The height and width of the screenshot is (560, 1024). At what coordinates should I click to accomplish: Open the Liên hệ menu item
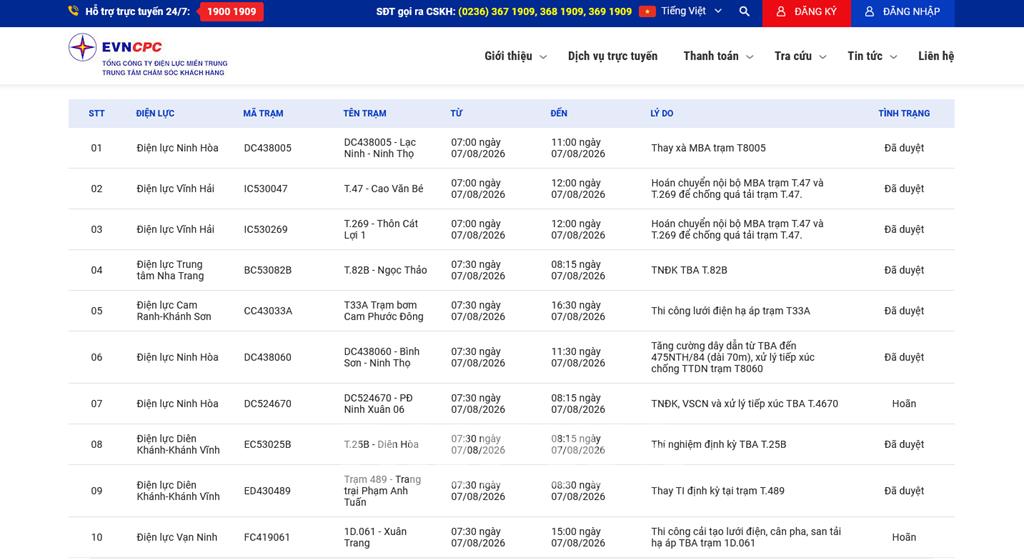(936, 56)
